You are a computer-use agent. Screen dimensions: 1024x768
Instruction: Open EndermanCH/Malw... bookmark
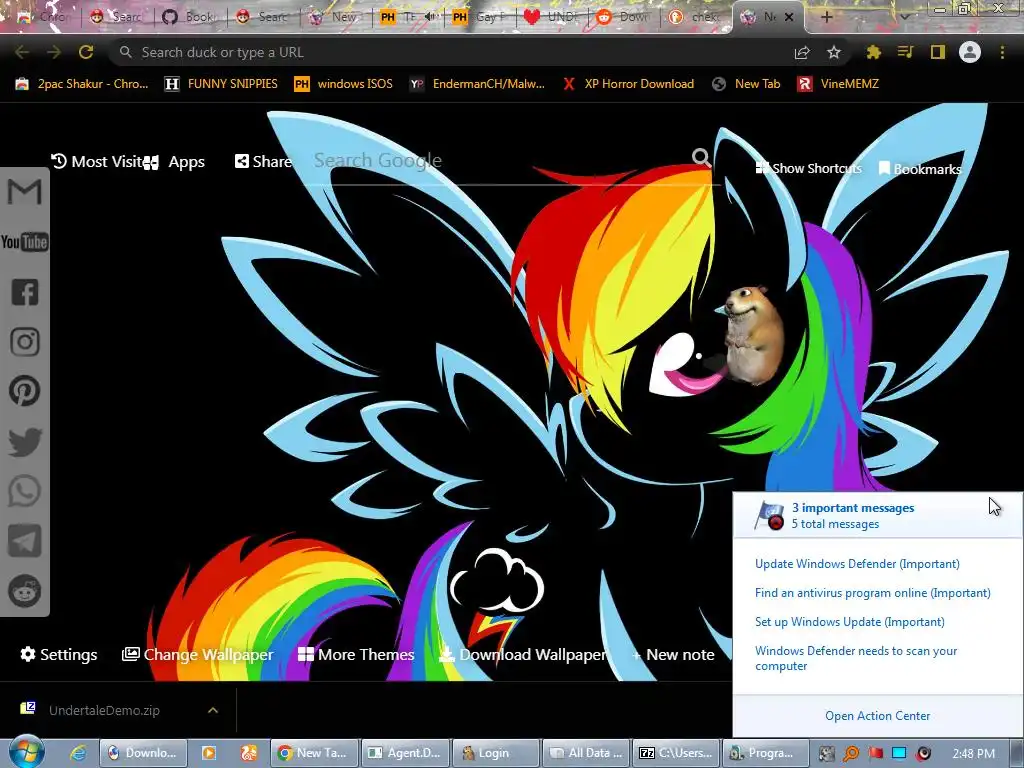(x=477, y=84)
